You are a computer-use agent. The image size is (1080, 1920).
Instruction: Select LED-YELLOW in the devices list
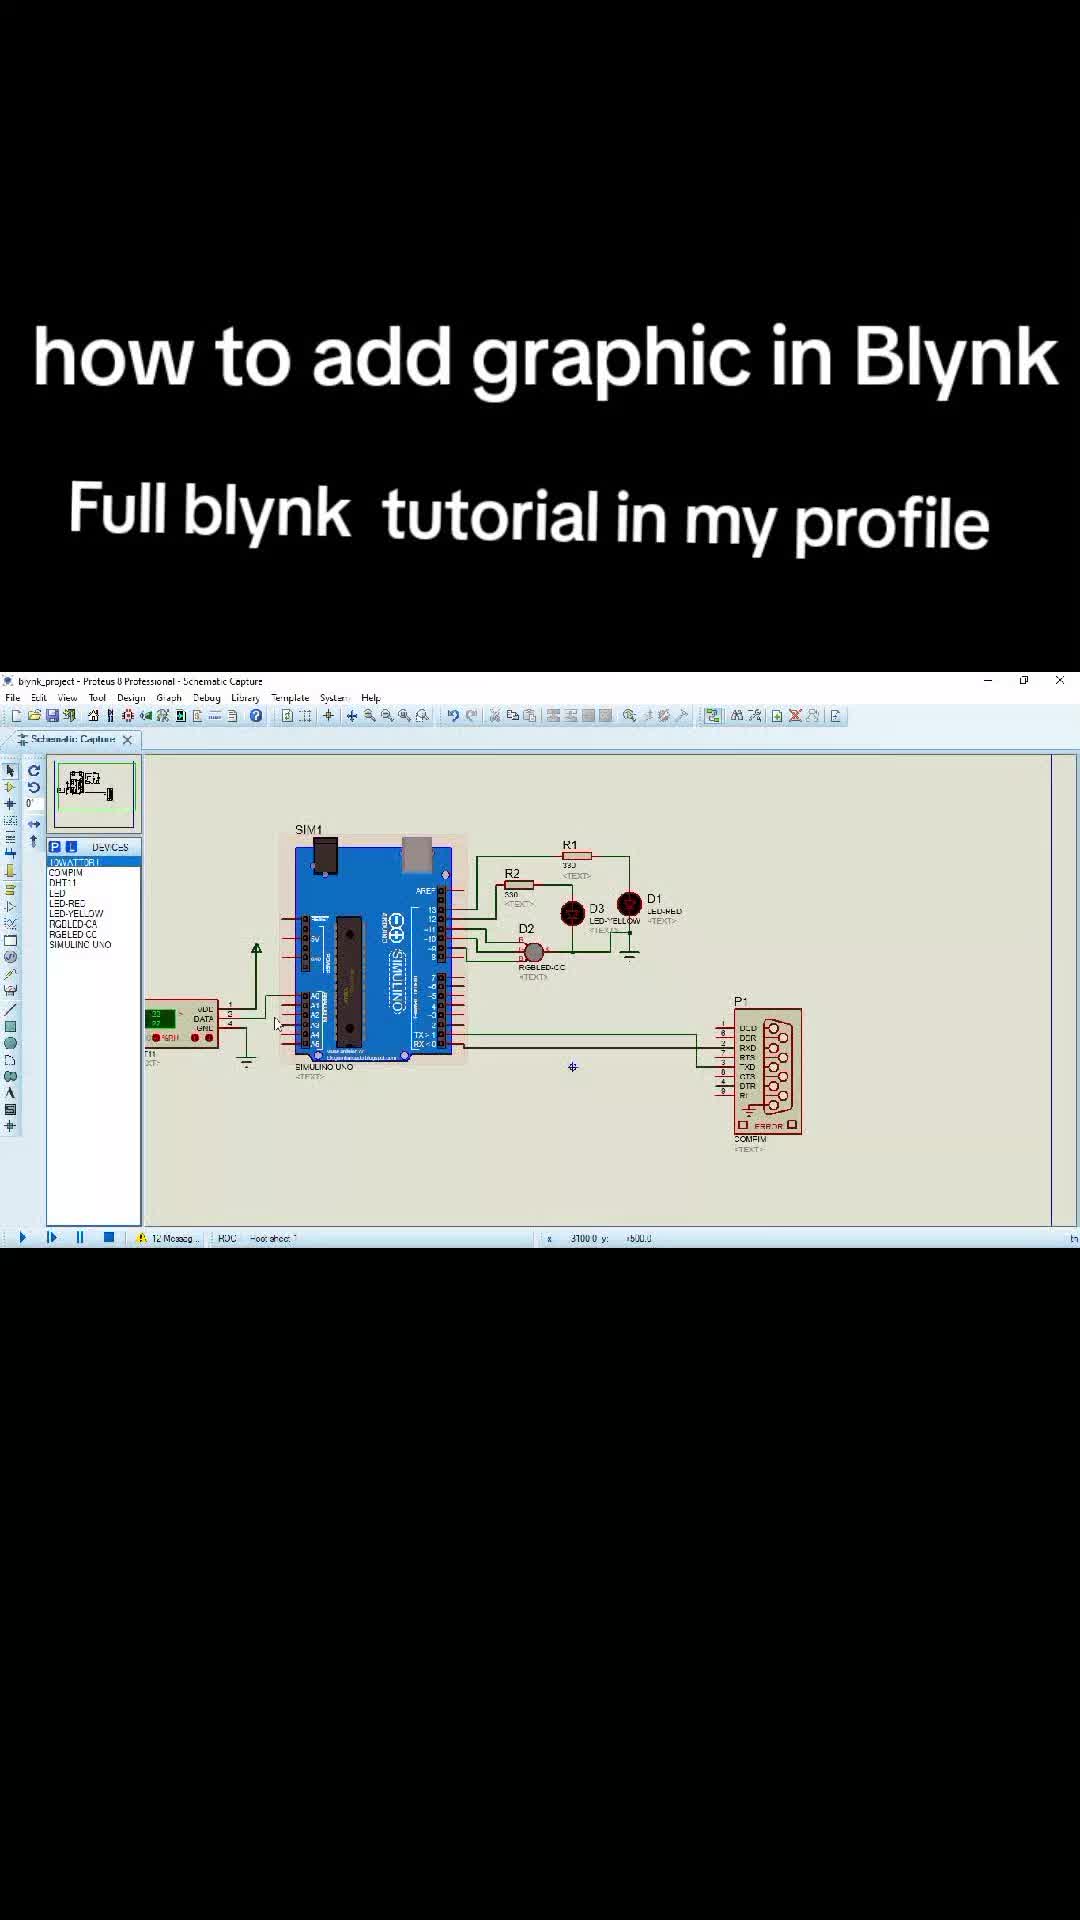tap(76, 913)
